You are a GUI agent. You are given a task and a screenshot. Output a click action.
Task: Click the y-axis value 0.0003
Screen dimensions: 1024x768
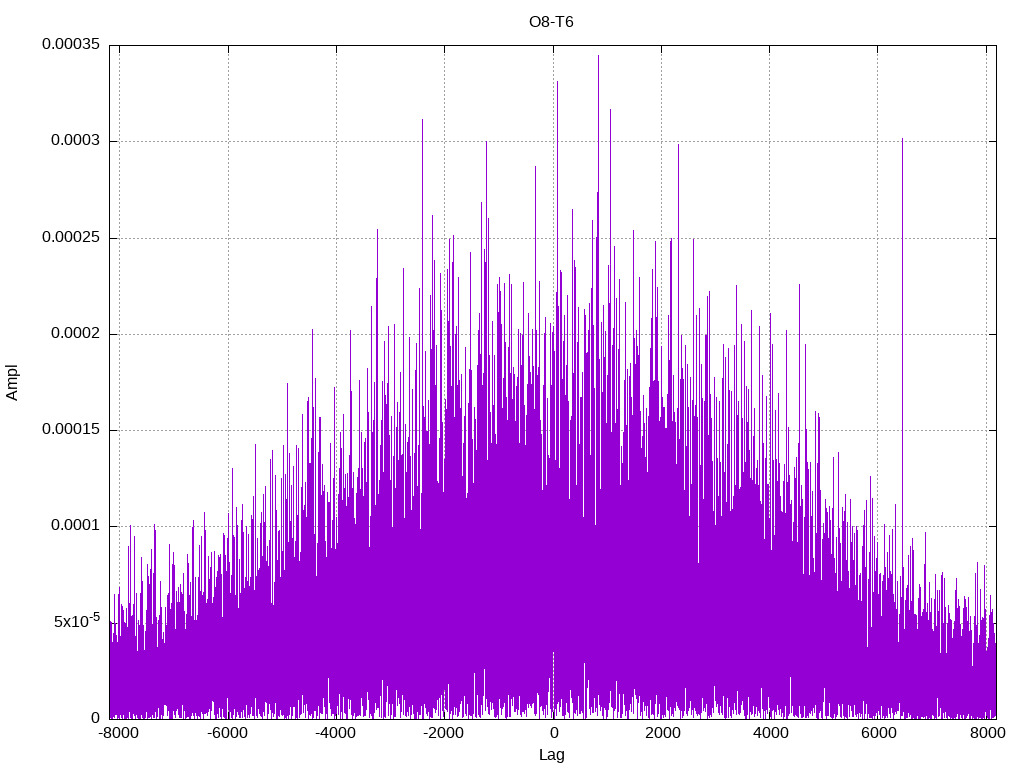point(76,140)
